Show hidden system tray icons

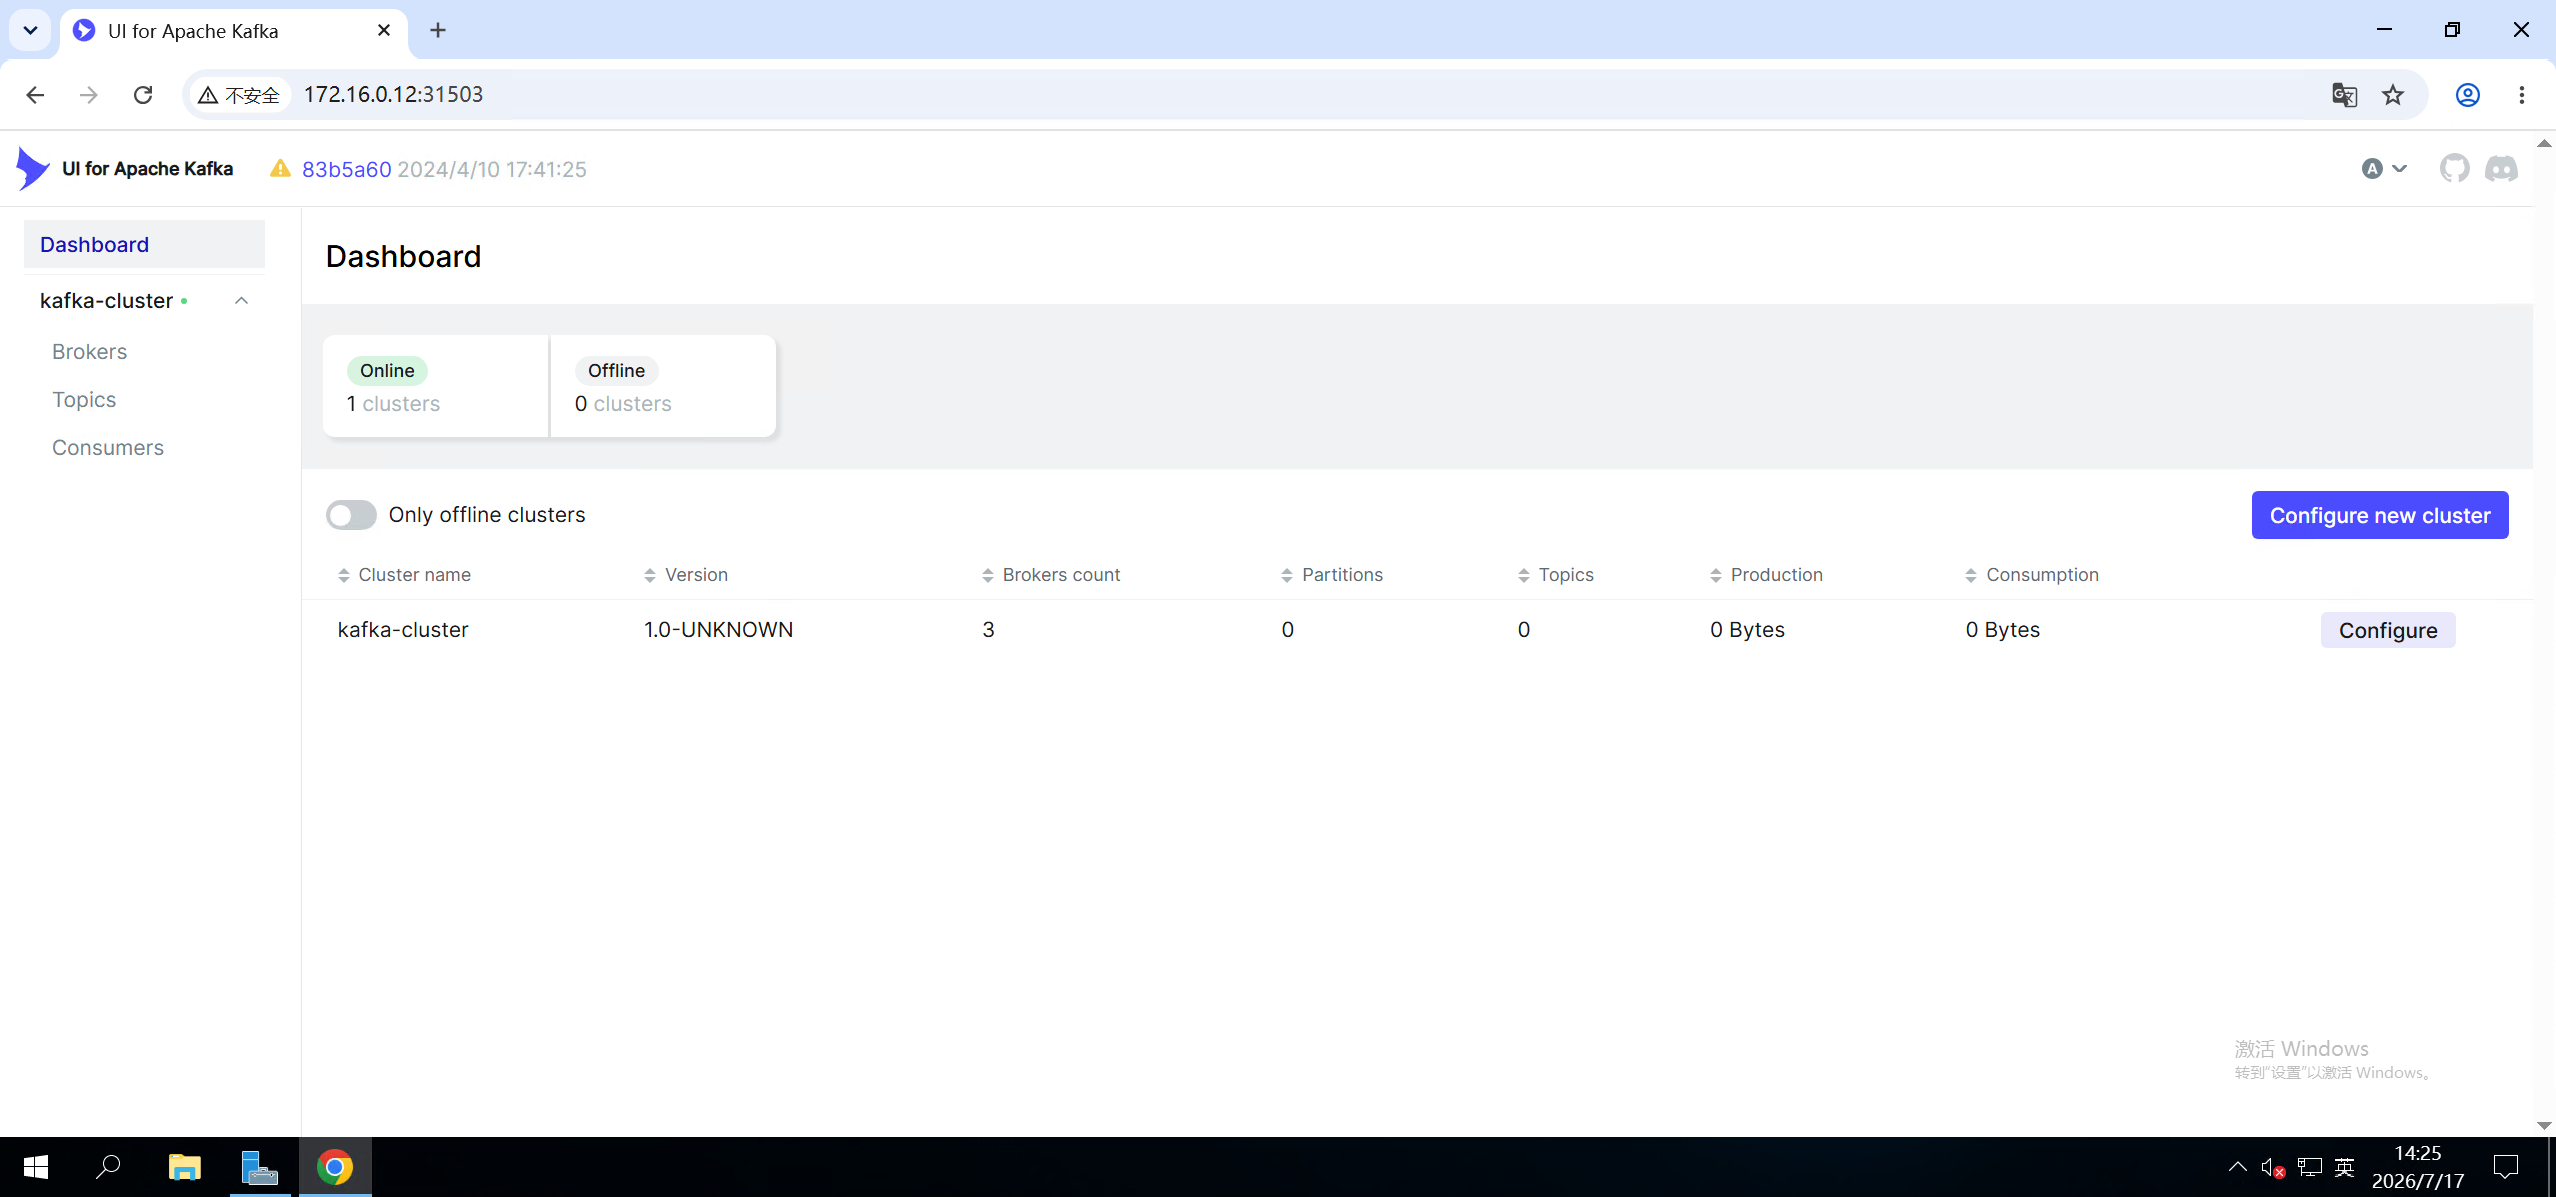click(2238, 1167)
